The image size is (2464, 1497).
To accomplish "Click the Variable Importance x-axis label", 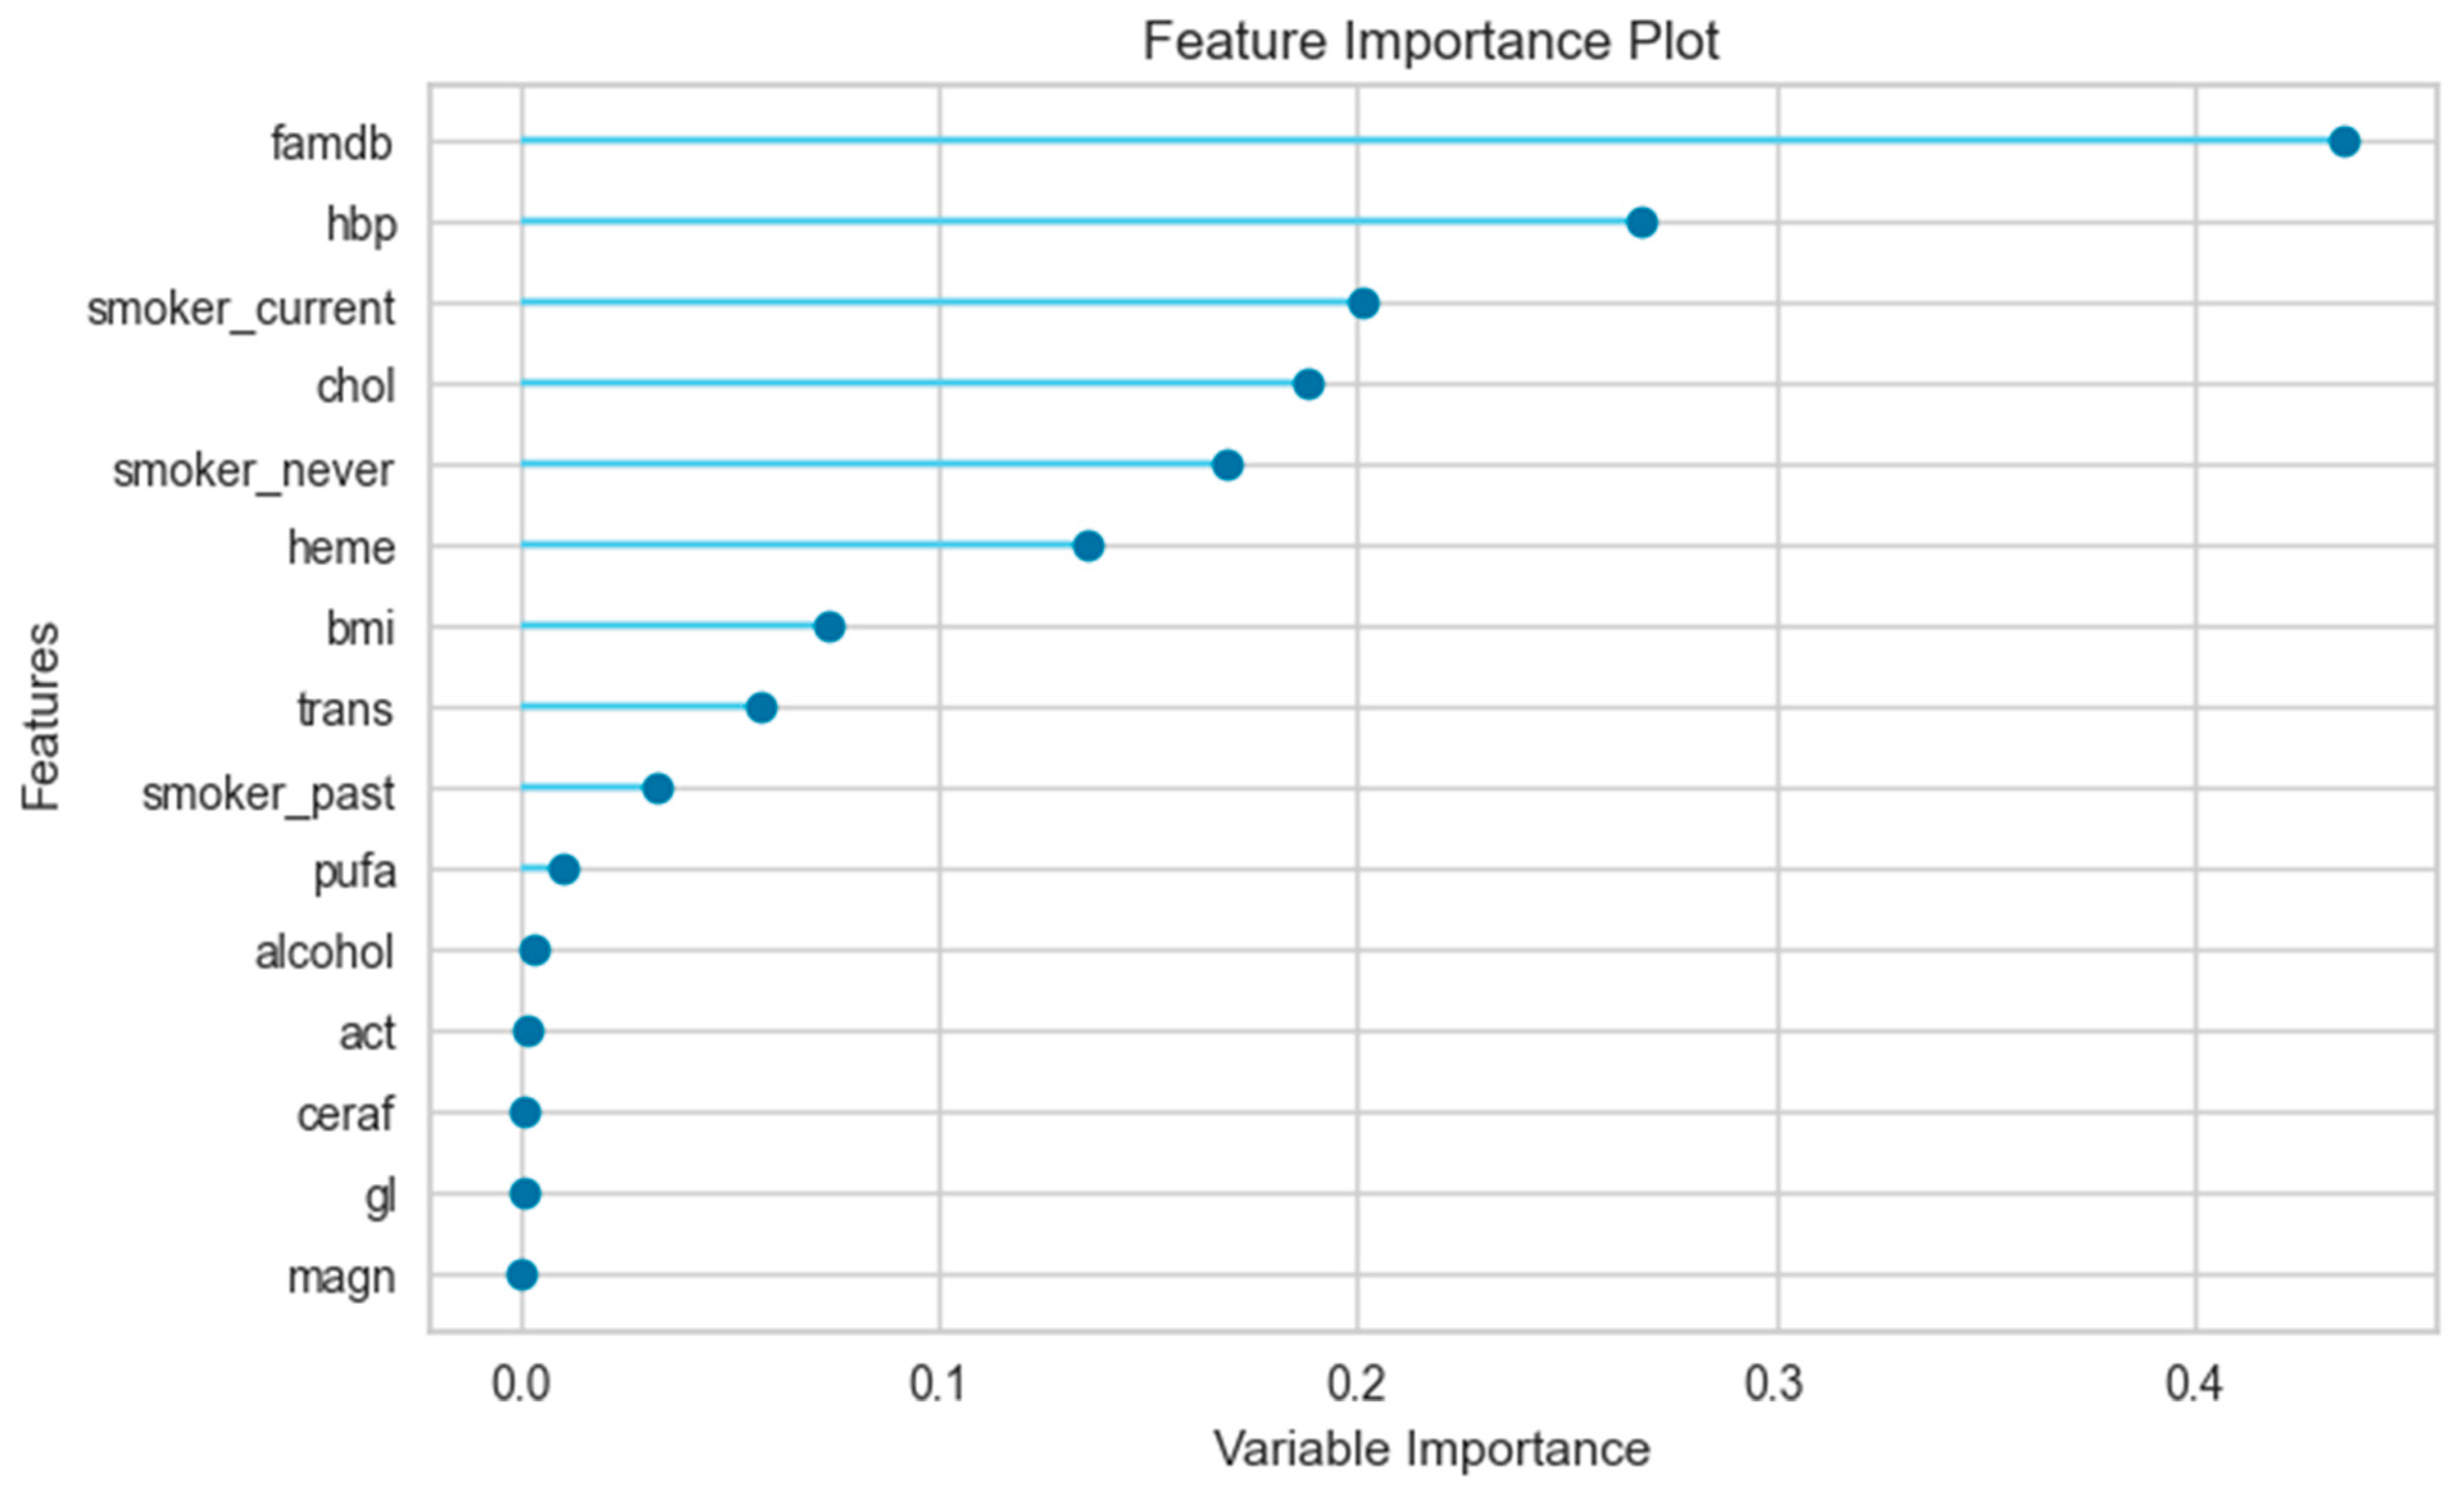I will [x=1431, y=1449].
